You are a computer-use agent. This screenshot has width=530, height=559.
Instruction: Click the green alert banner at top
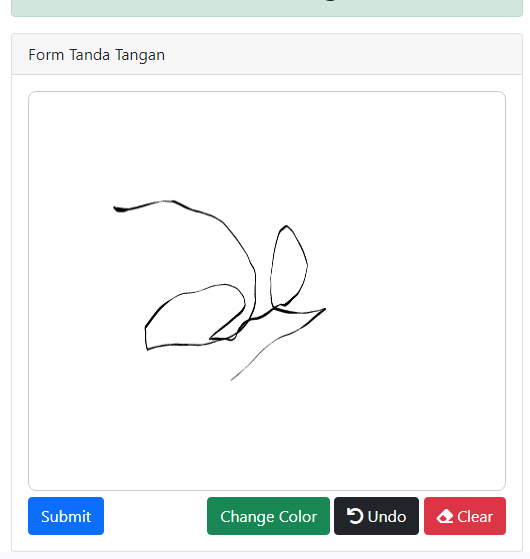(x=267, y=8)
